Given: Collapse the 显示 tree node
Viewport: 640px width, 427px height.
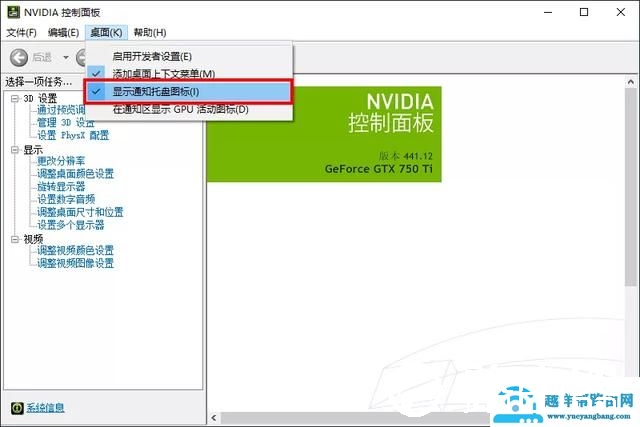Looking at the screenshot, I should pos(15,150).
